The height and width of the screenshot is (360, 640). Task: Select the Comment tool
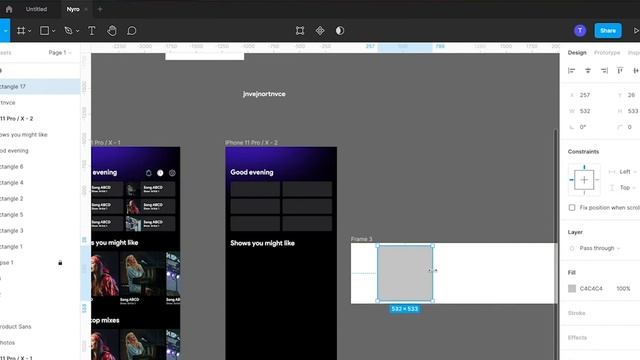pos(131,31)
